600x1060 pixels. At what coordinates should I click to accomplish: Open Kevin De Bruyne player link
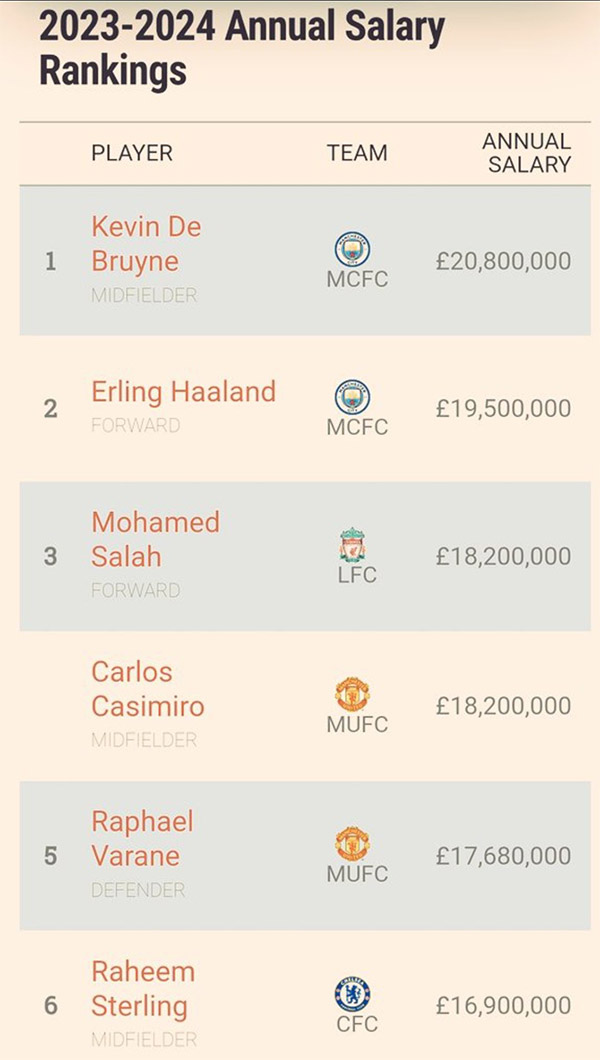coord(146,244)
